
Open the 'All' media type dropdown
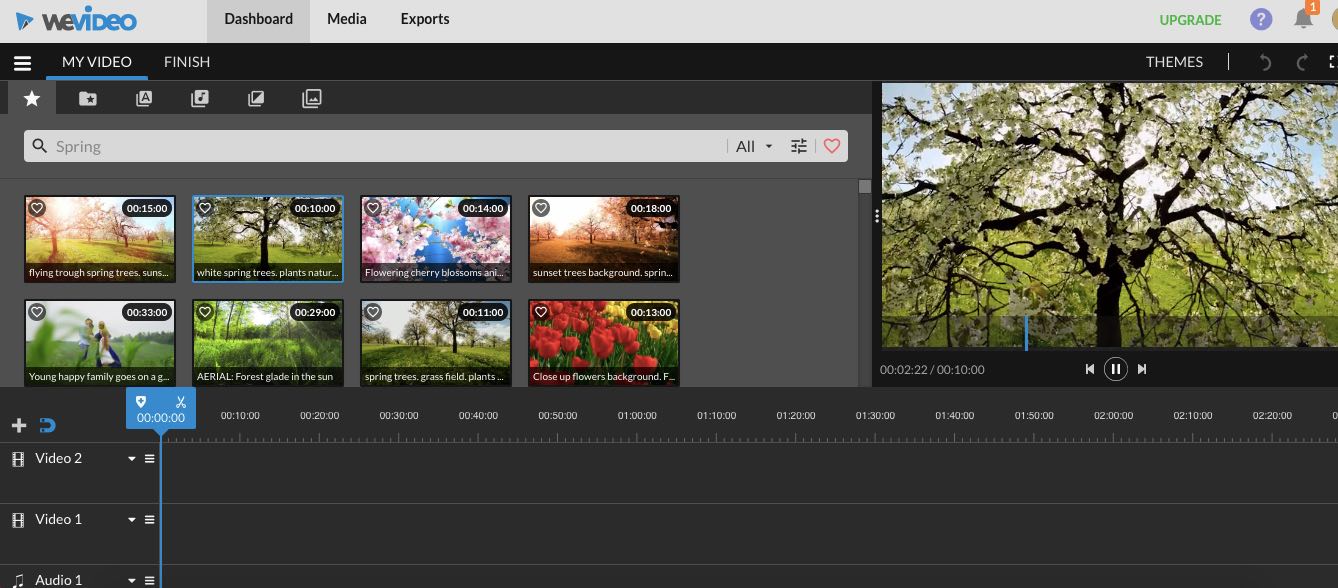click(x=754, y=146)
